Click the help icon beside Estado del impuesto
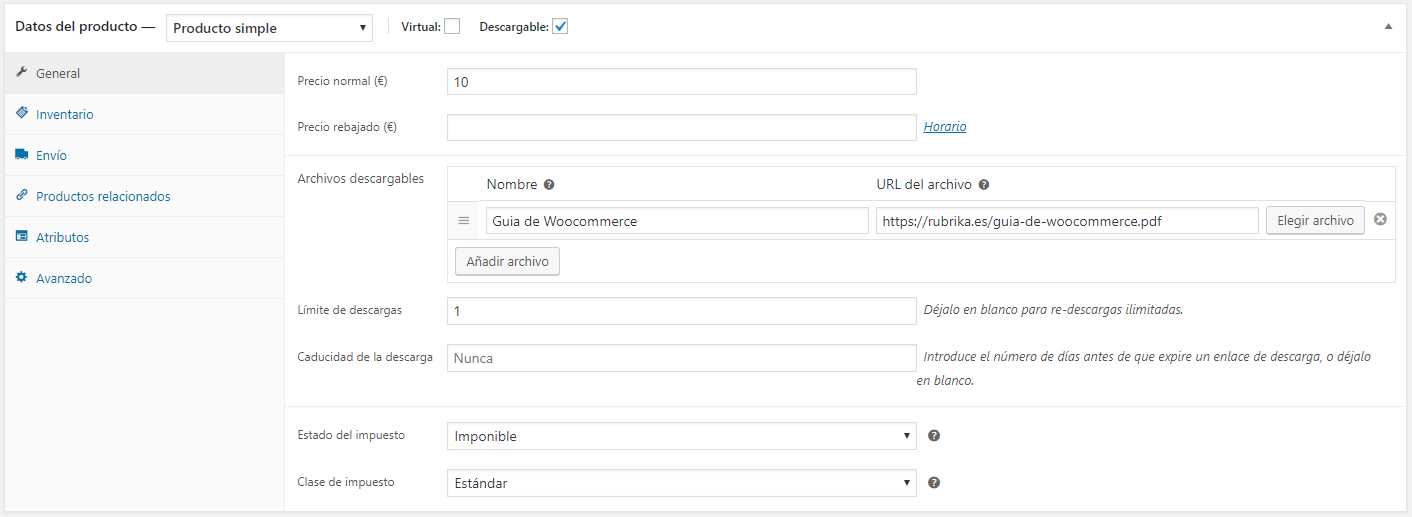The height and width of the screenshot is (517, 1412). pyautogui.click(x=934, y=436)
